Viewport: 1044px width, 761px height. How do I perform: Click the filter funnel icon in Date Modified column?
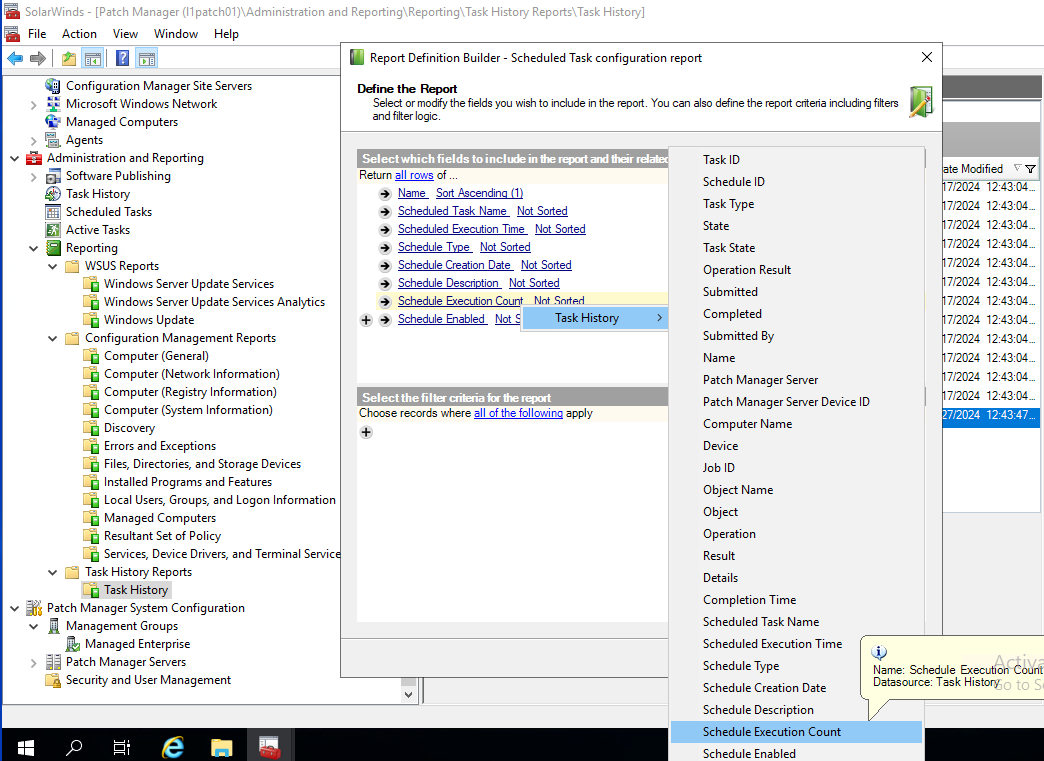(x=1030, y=168)
